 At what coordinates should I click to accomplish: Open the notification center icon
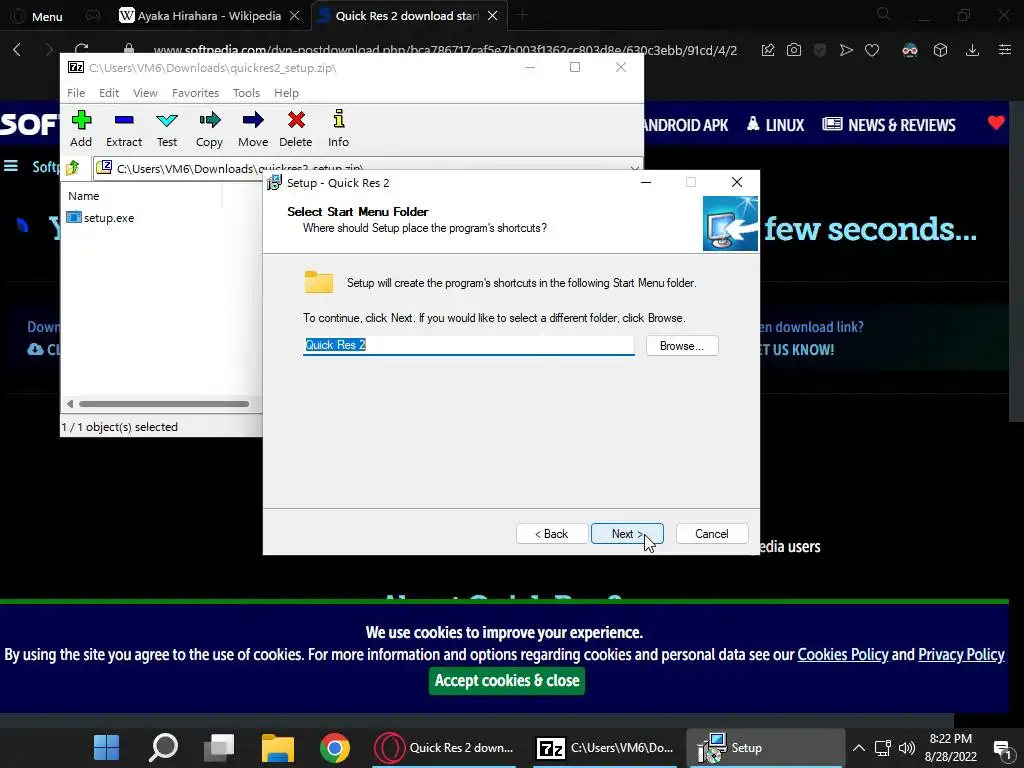1002,748
